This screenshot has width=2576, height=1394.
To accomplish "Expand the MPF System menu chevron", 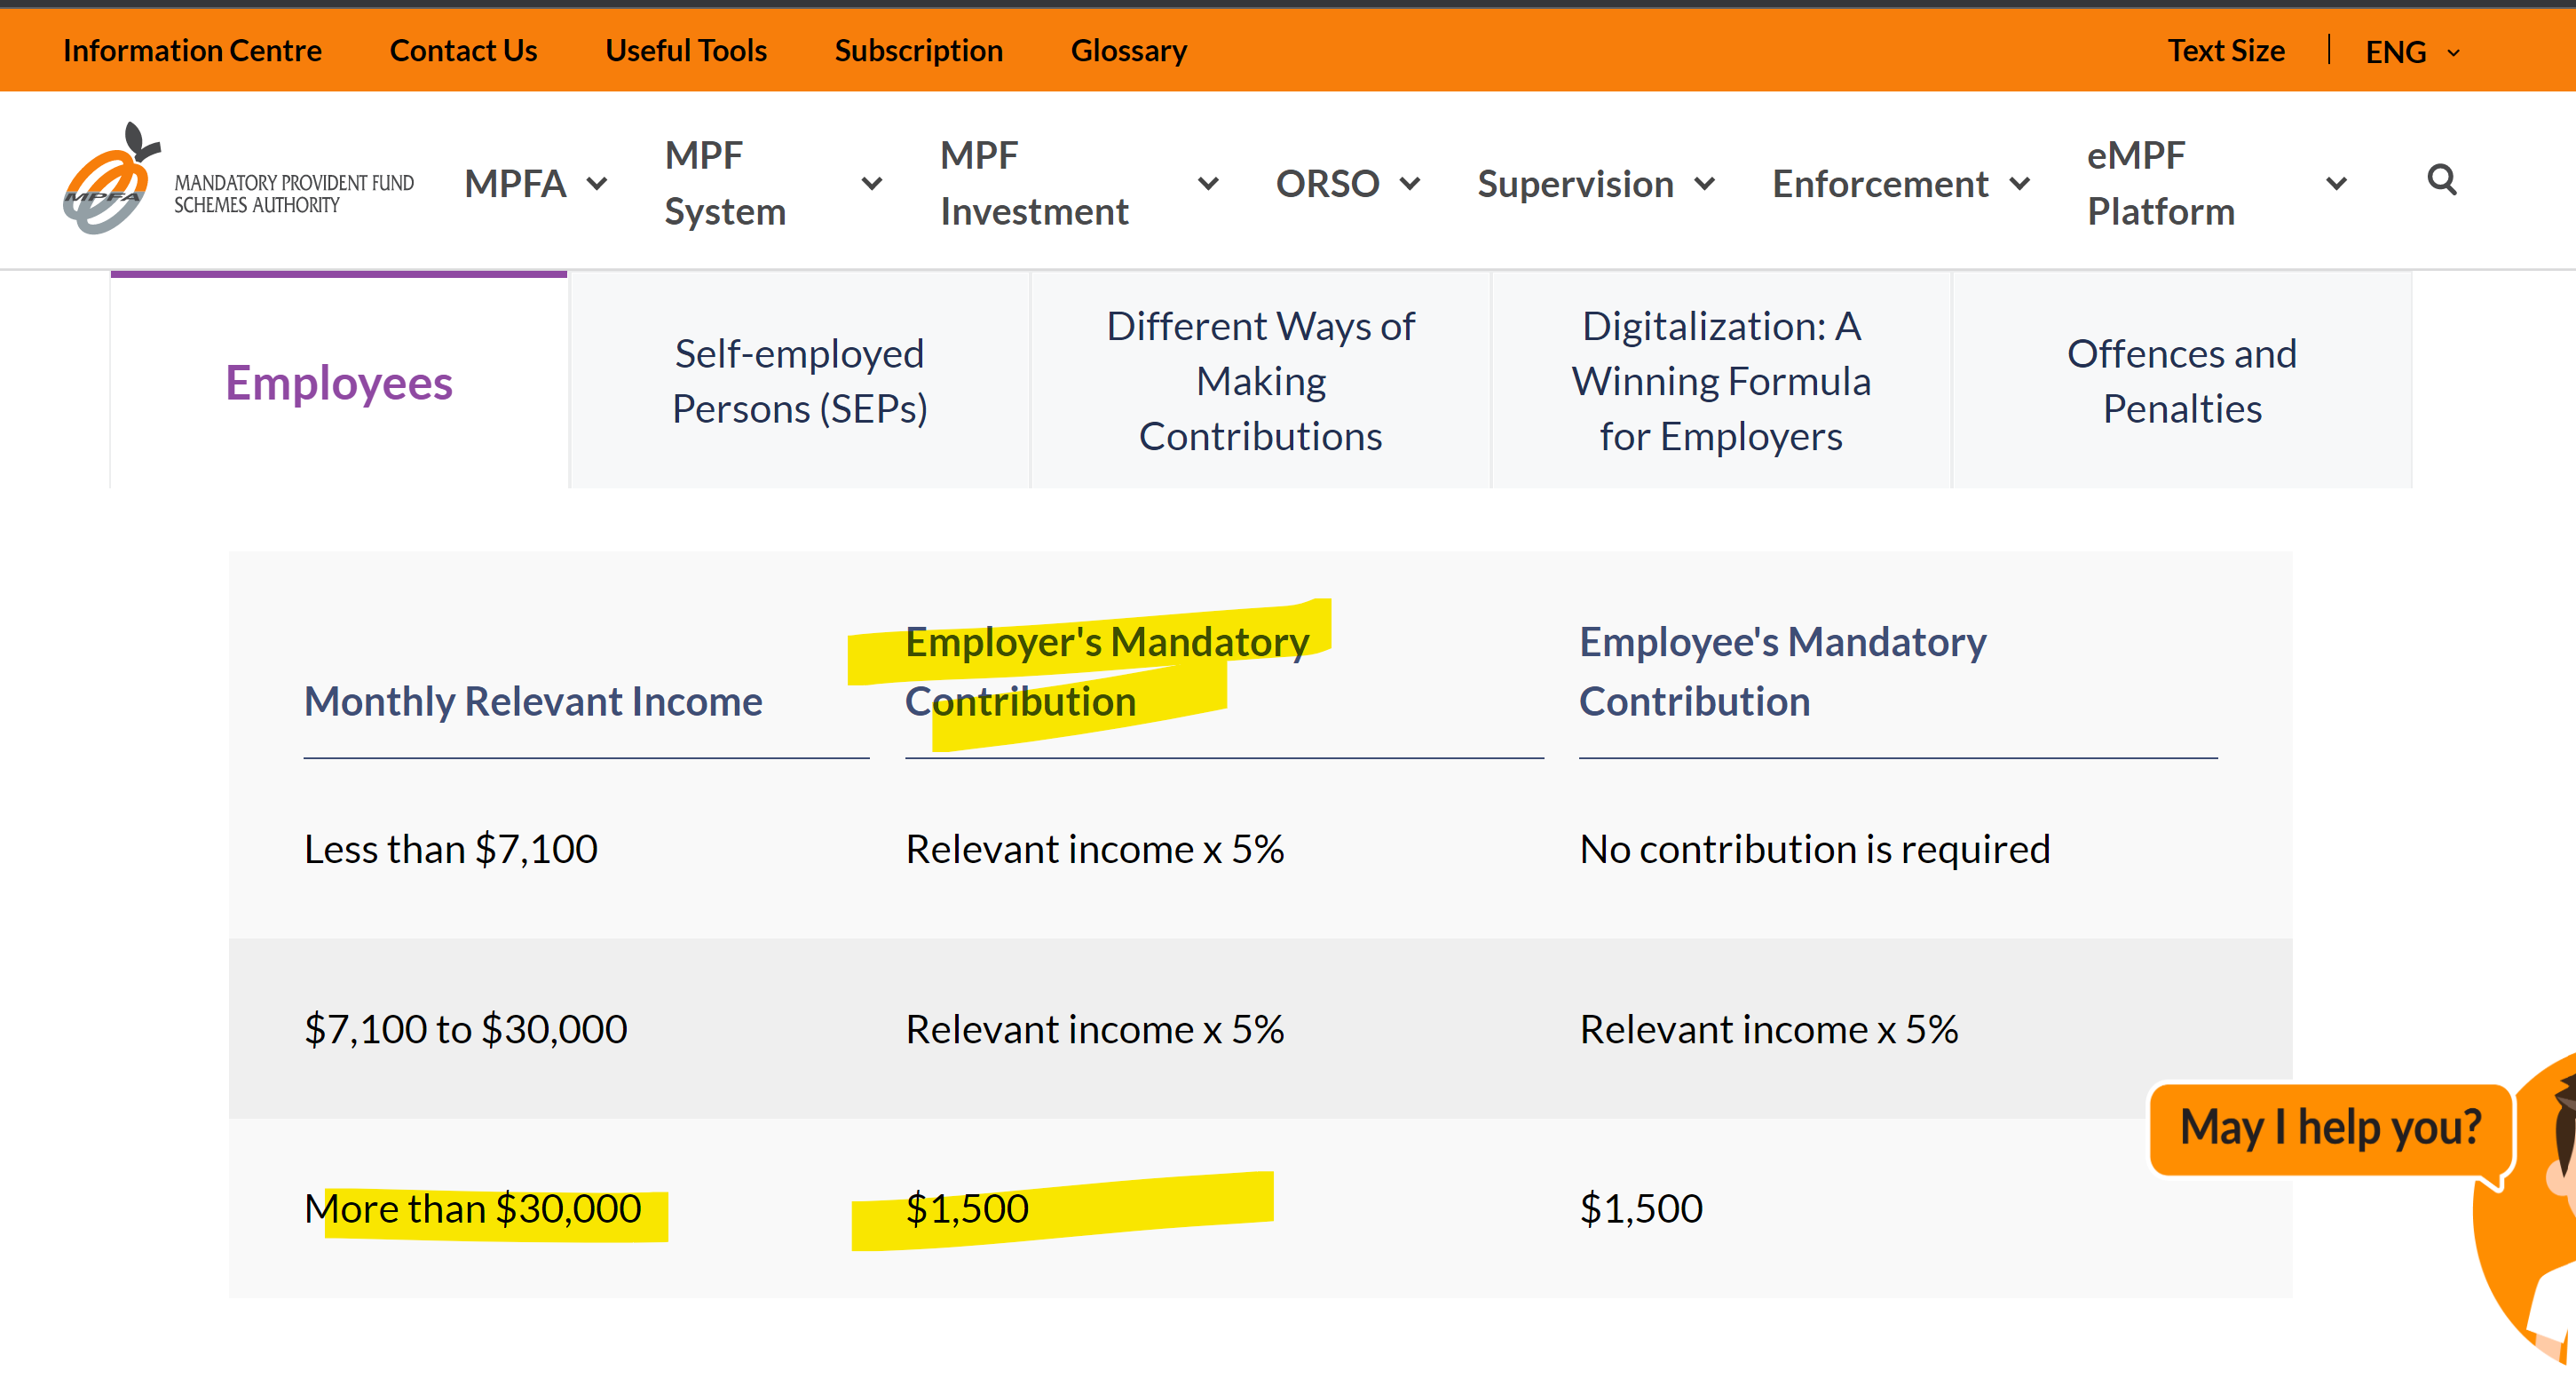I will 872,184.
